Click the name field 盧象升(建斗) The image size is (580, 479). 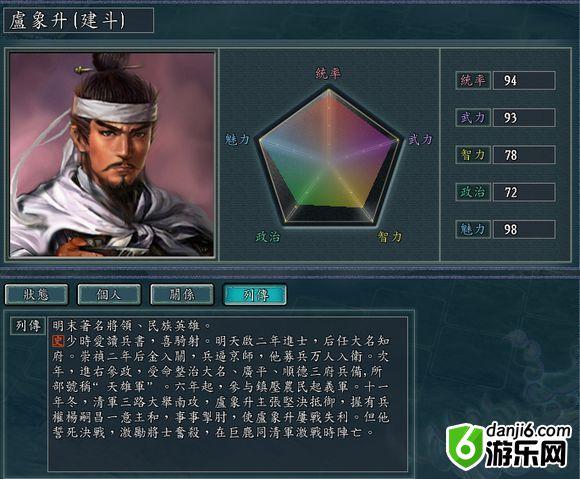click(78, 20)
